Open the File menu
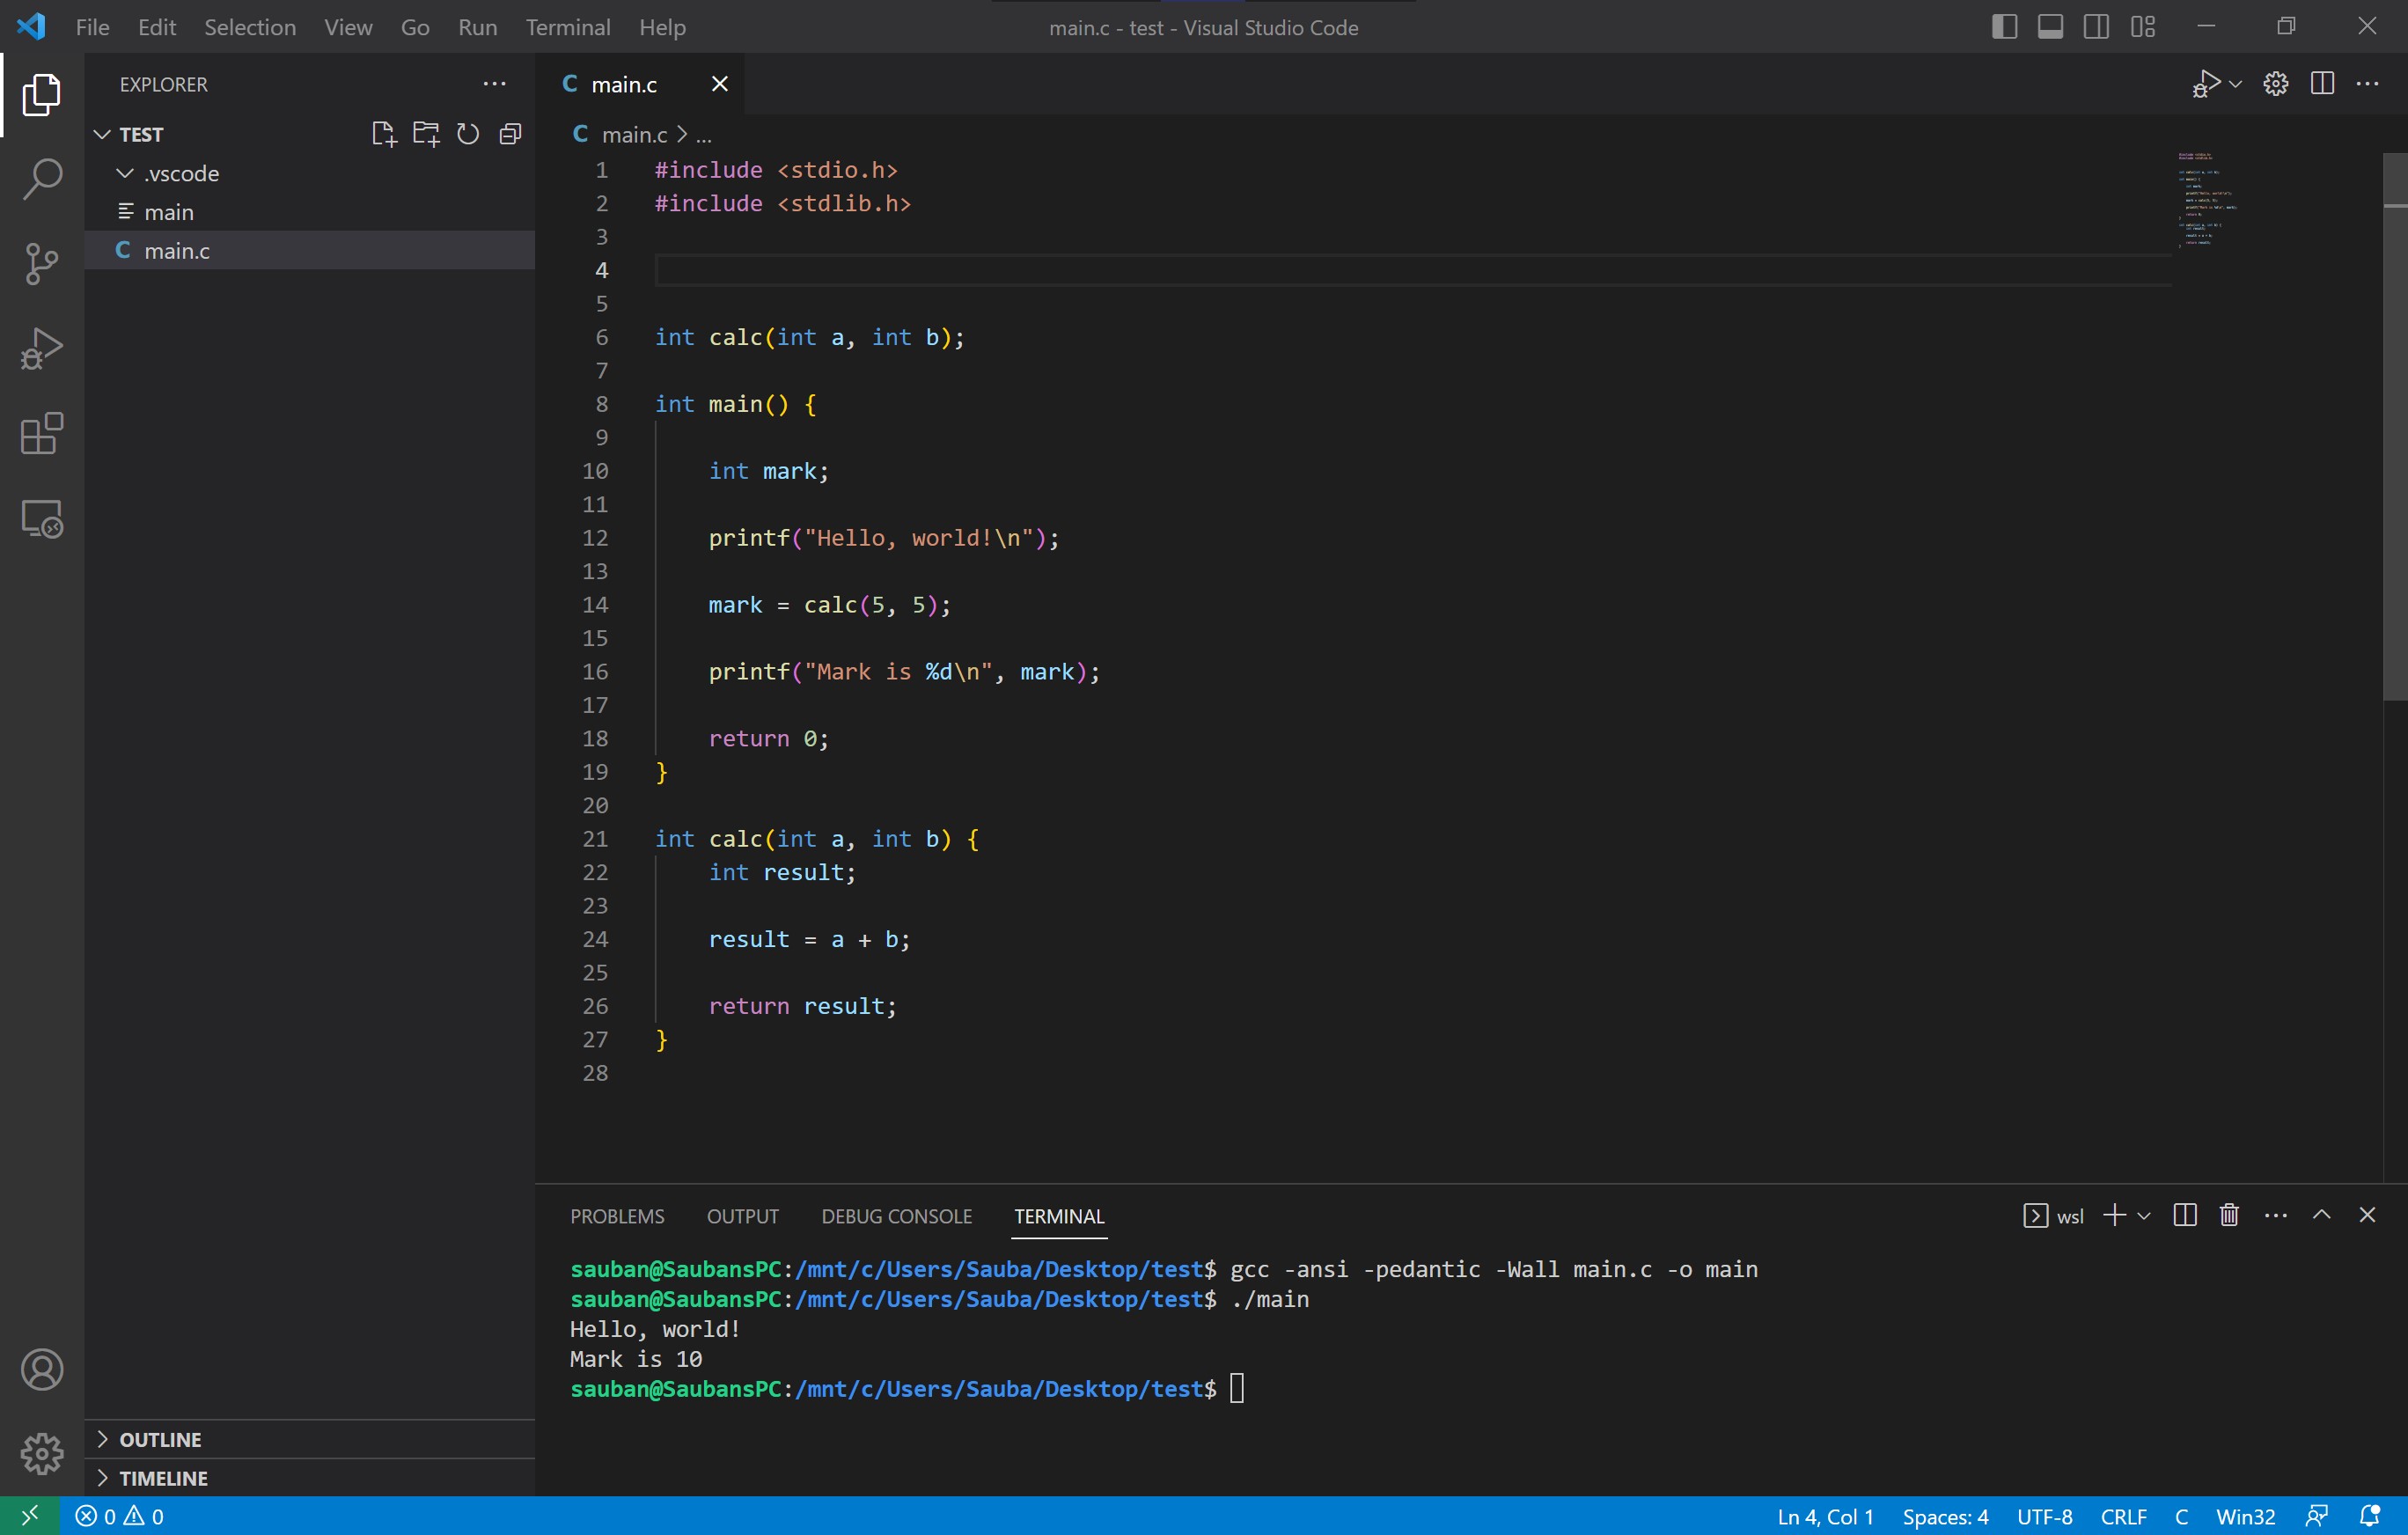Screen dimensions: 2408x1535 [x=92, y=27]
